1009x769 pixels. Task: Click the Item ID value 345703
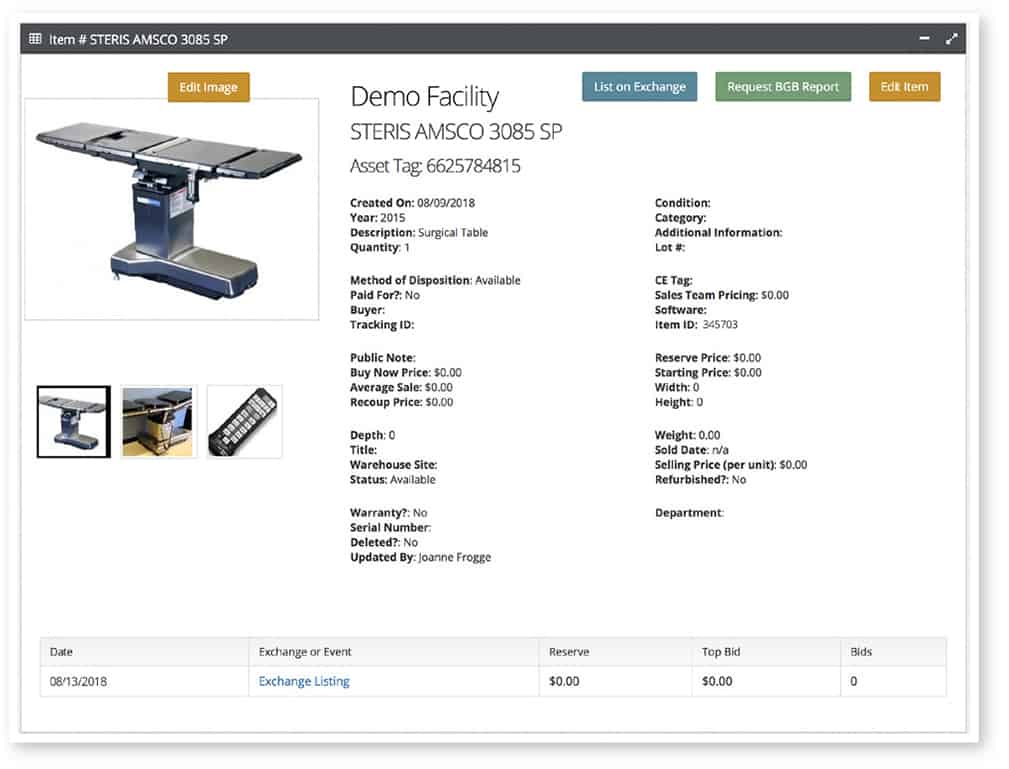point(719,325)
